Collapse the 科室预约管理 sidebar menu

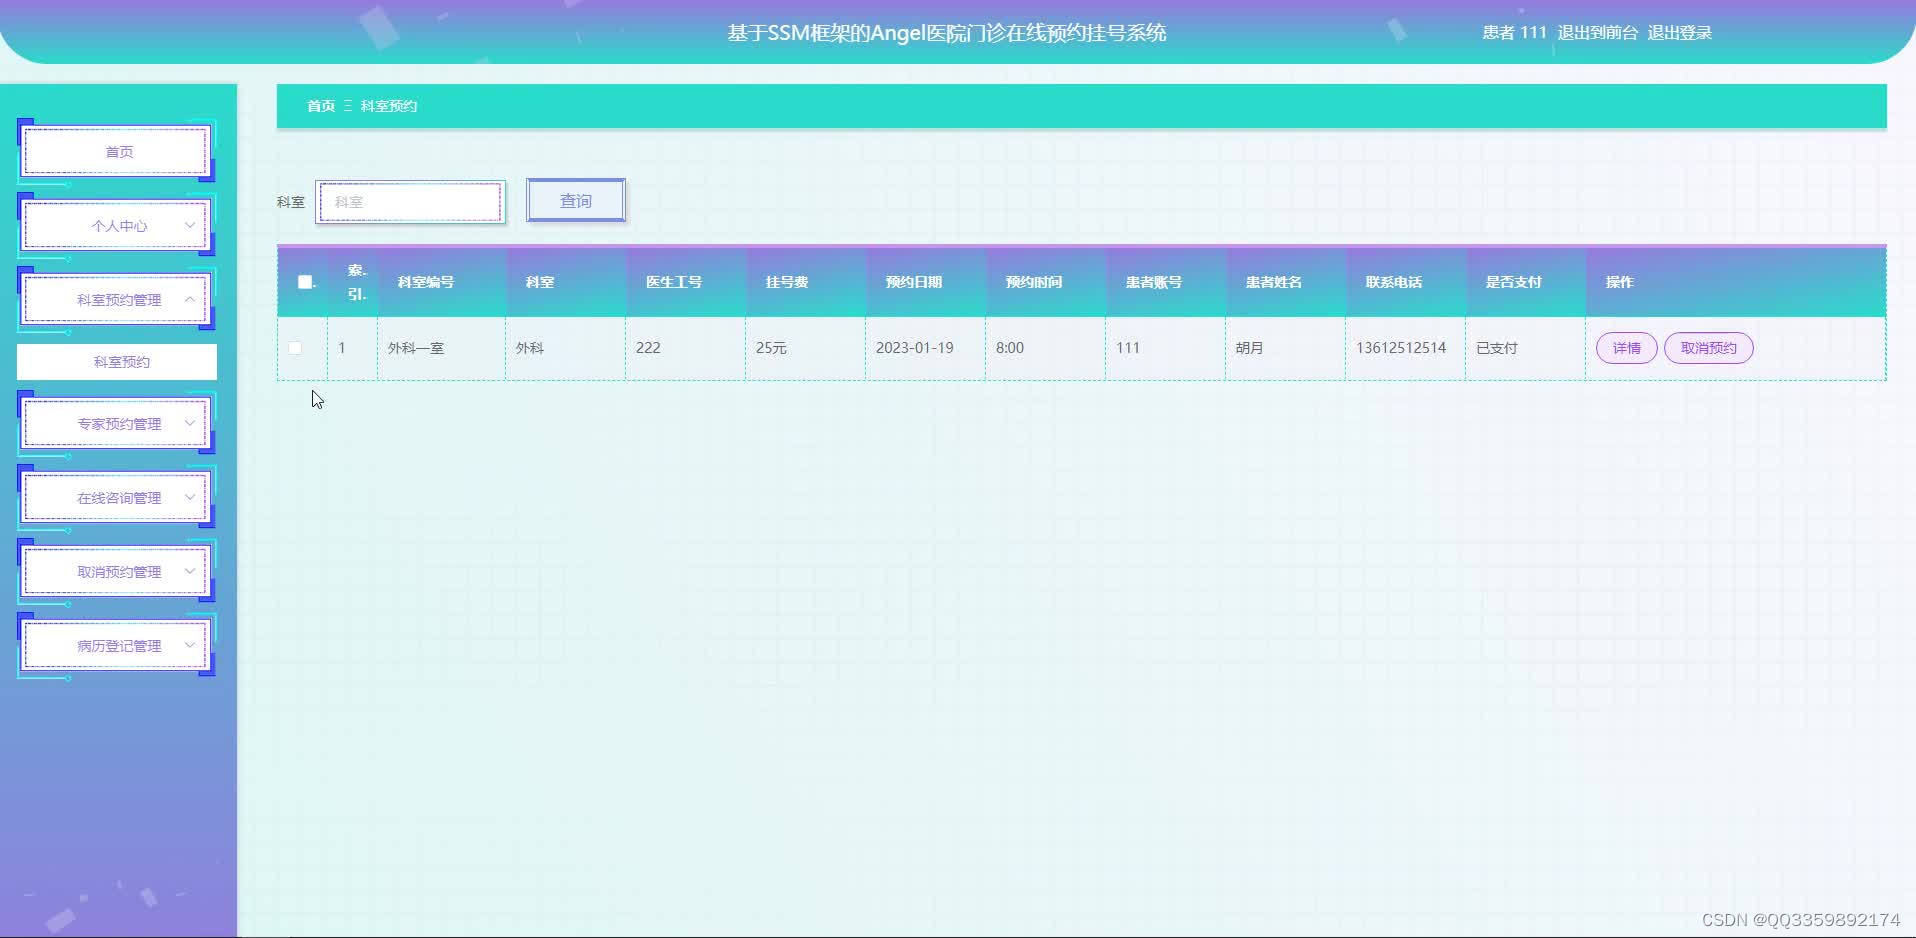[x=117, y=300]
